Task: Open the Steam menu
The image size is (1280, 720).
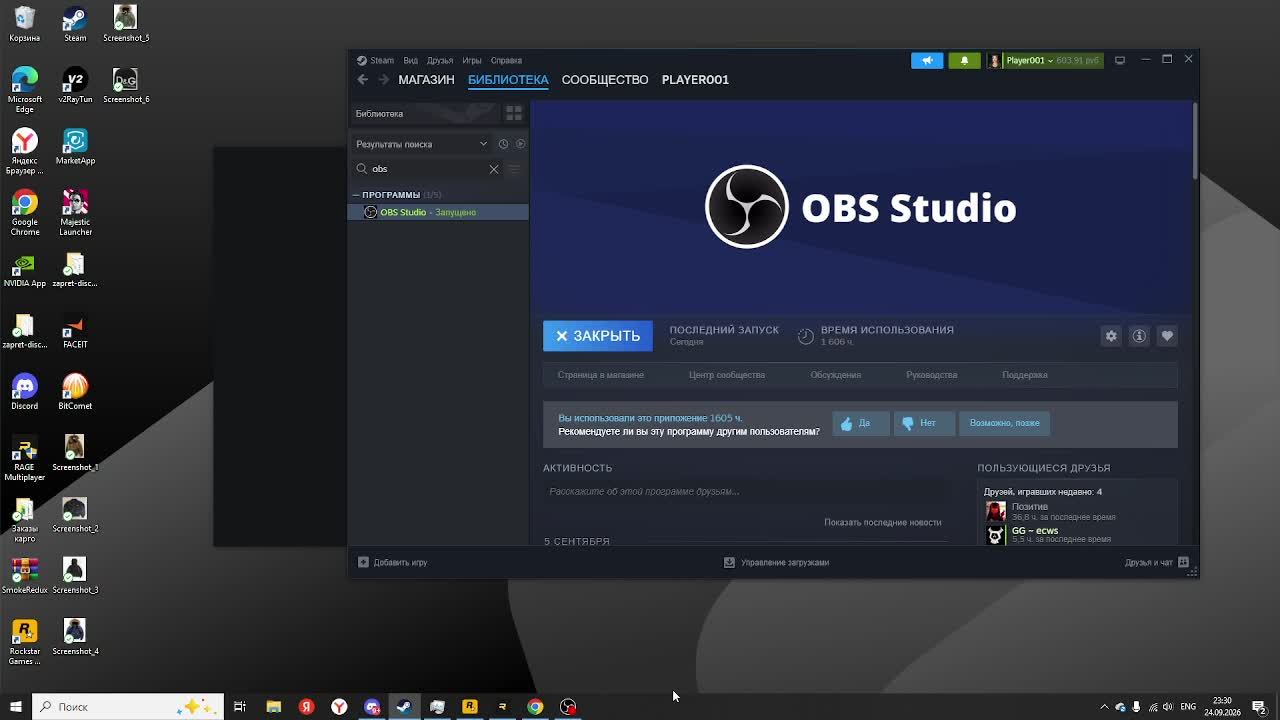Action: coord(376,60)
